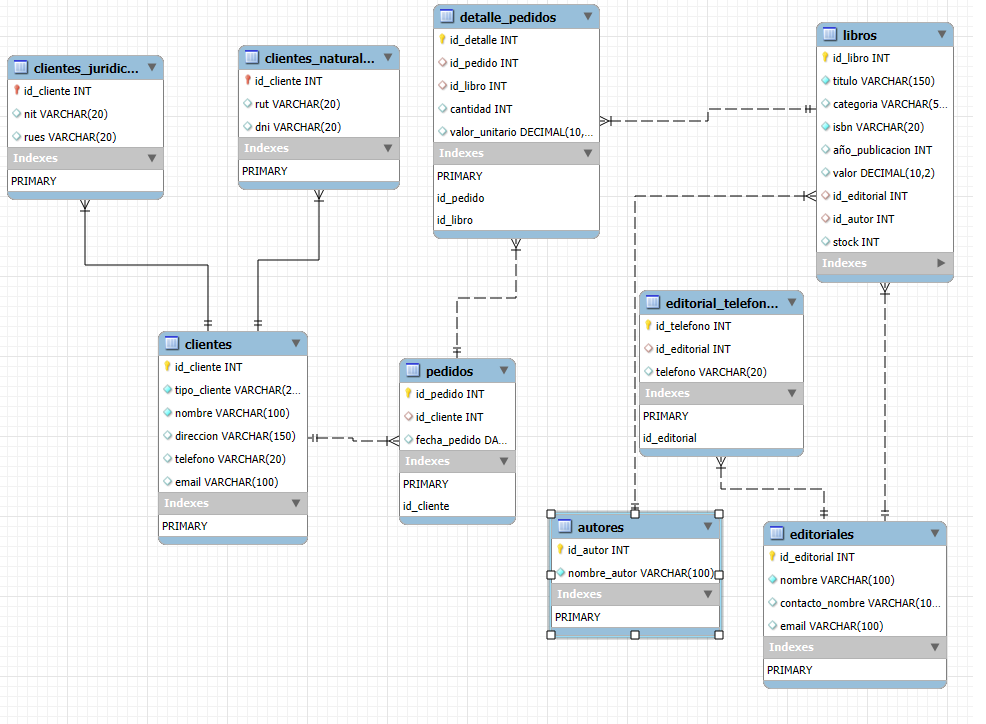The width and height of the screenshot is (986, 724).
Task: Click foreign key diamond of id_autor in libros
Action: (826, 219)
